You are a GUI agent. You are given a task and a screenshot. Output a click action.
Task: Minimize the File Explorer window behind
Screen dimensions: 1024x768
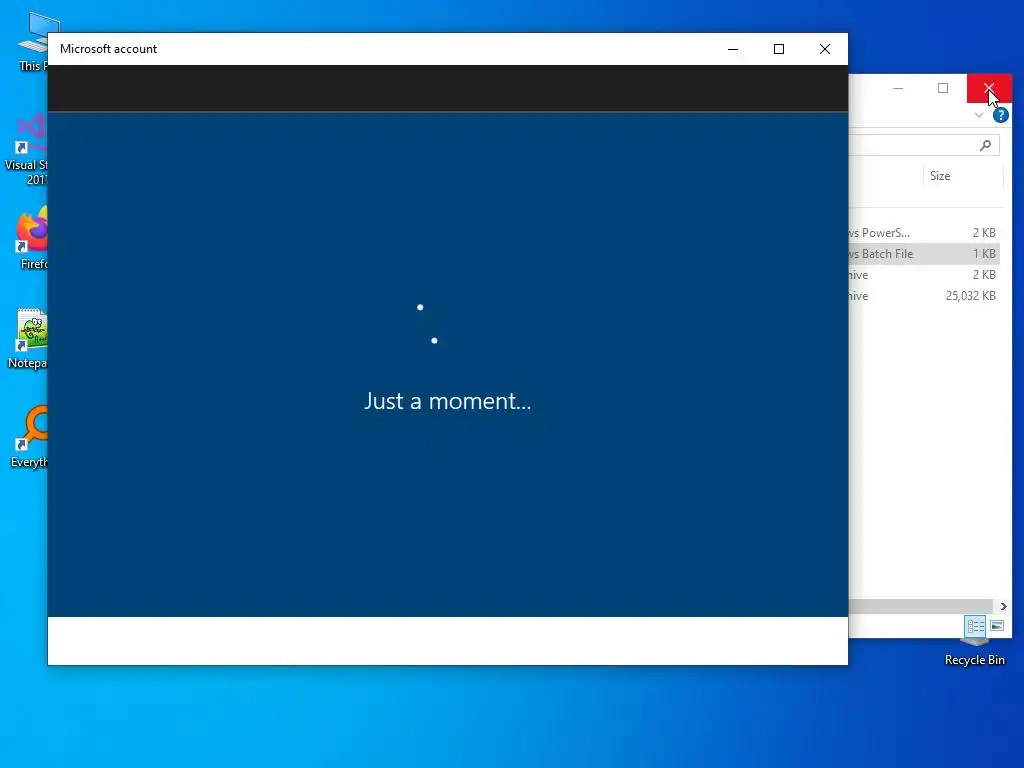898,88
